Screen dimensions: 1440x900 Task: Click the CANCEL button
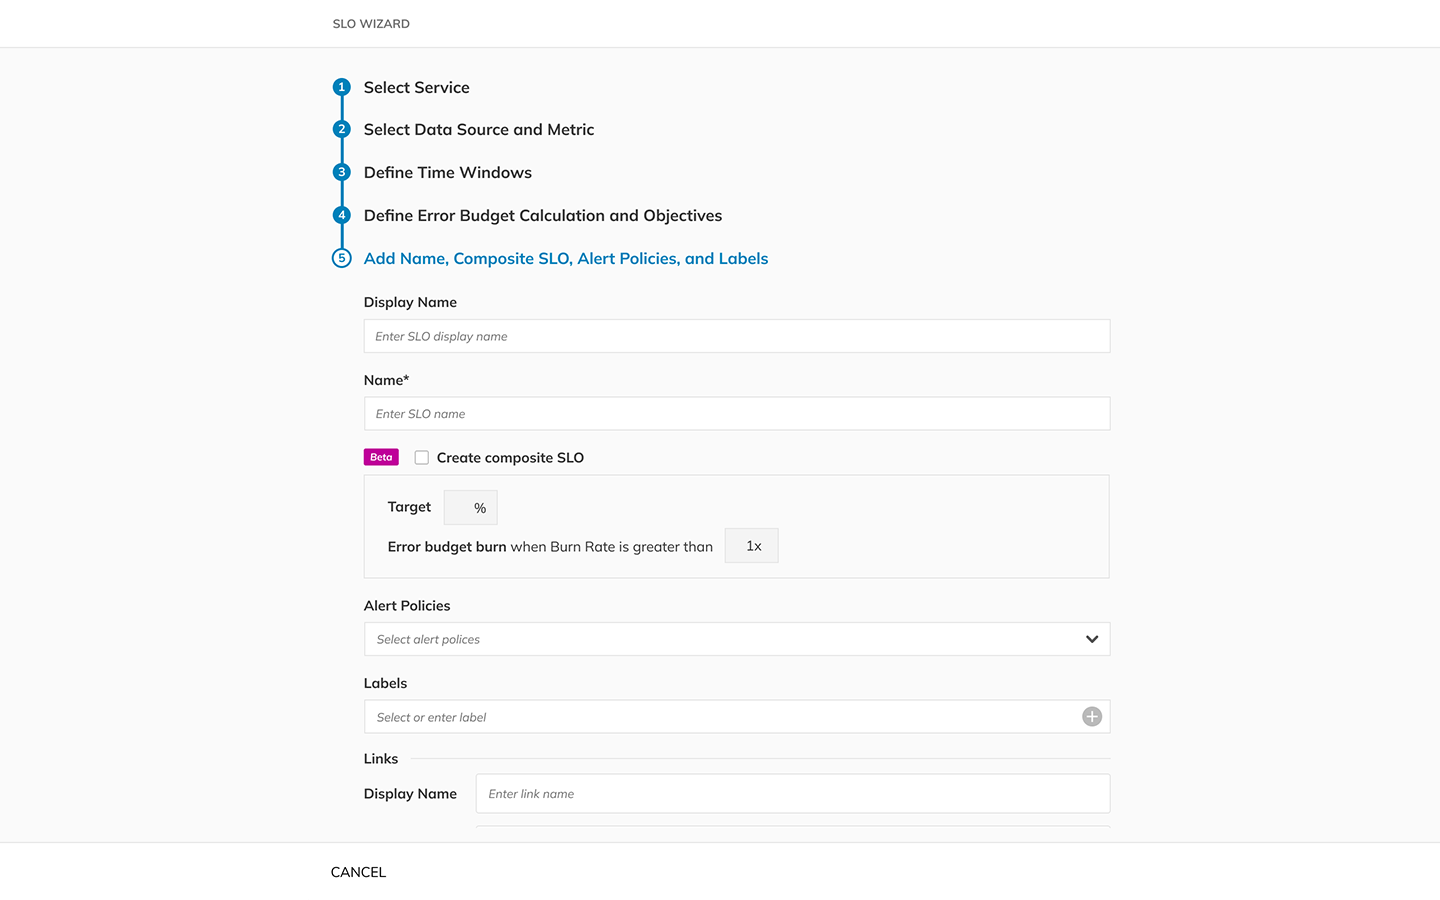(358, 872)
